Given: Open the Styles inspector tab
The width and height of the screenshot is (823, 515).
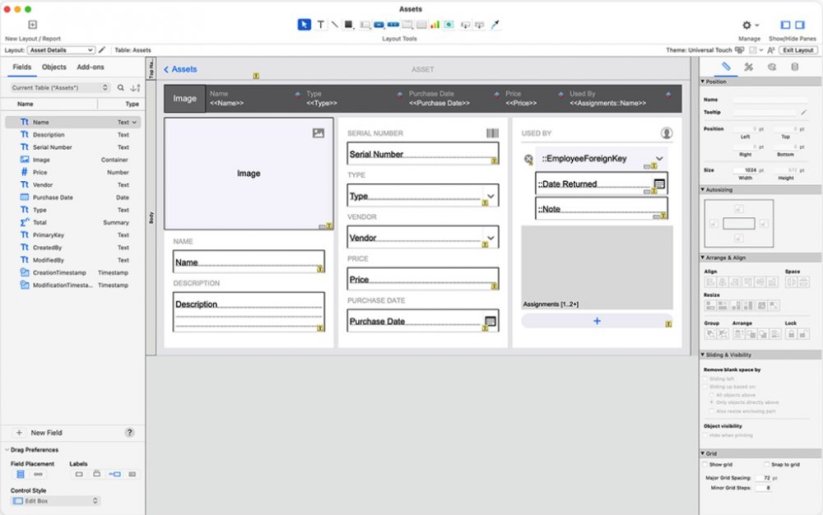Looking at the screenshot, I should point(748,67).
